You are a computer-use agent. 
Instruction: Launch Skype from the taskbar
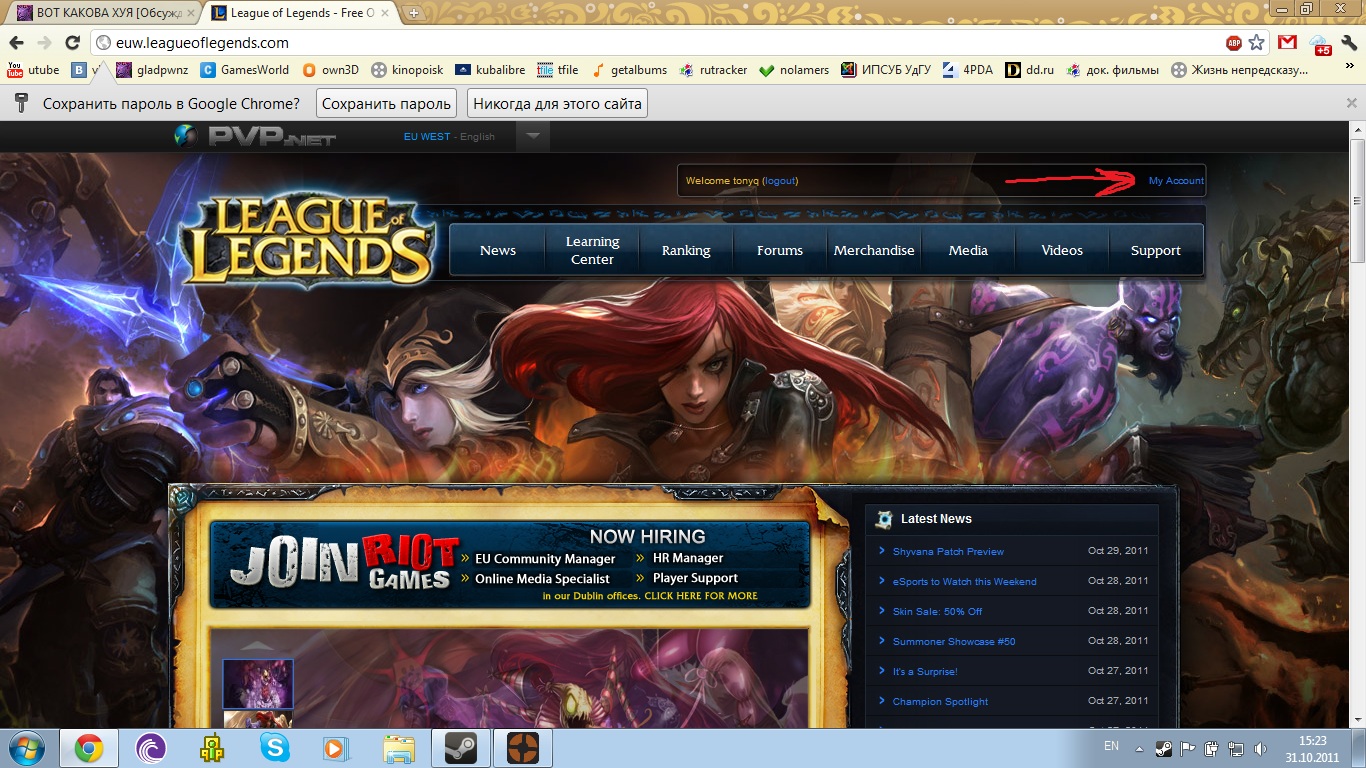coord(275,748)
